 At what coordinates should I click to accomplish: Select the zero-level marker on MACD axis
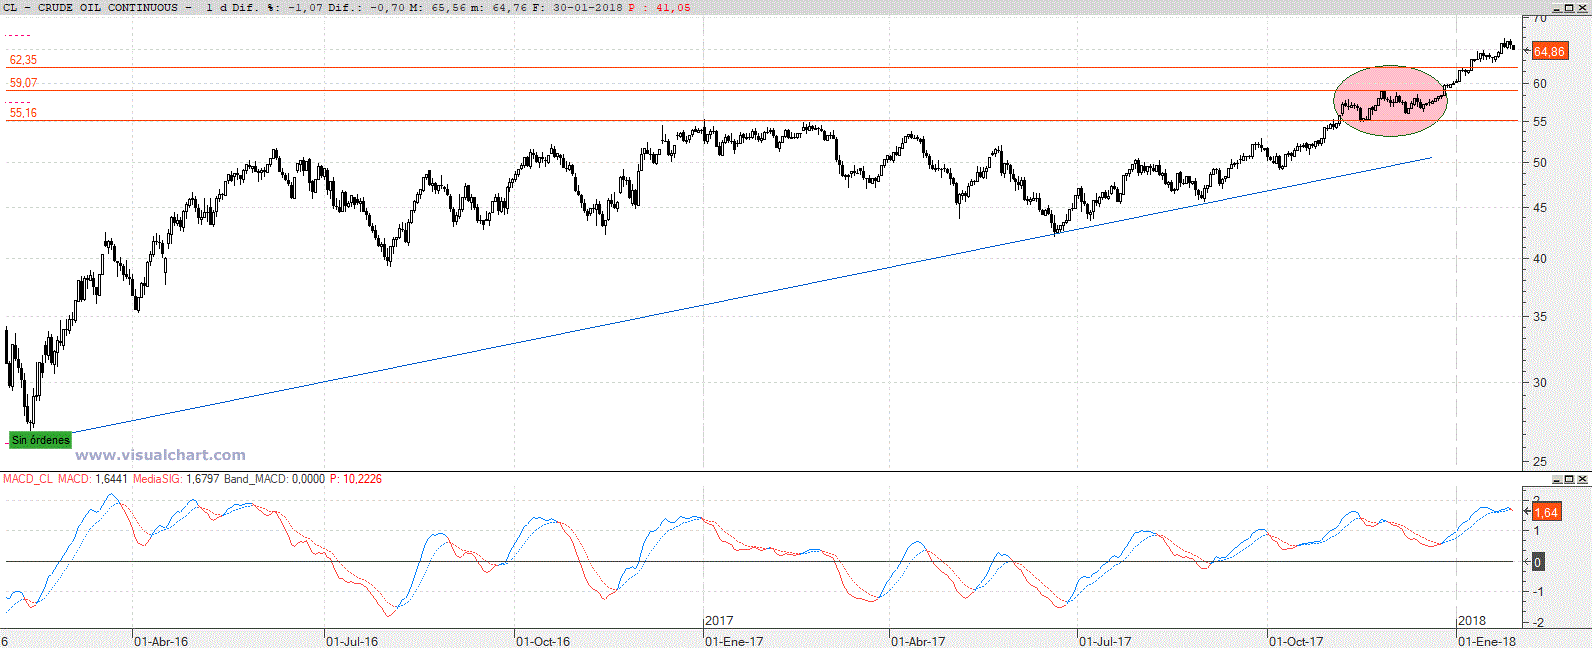pos(1537,562)
